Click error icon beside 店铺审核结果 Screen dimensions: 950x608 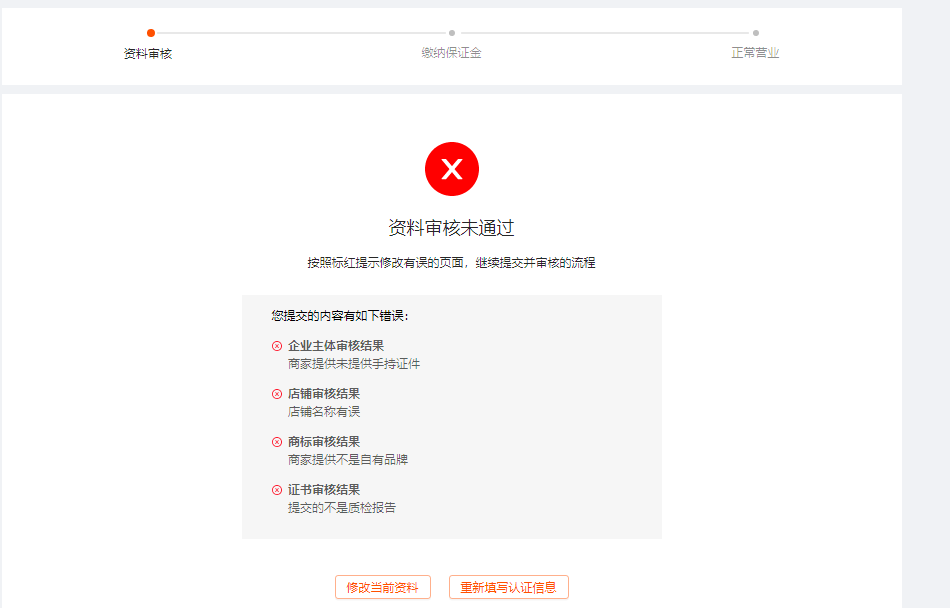click(277, 394)
